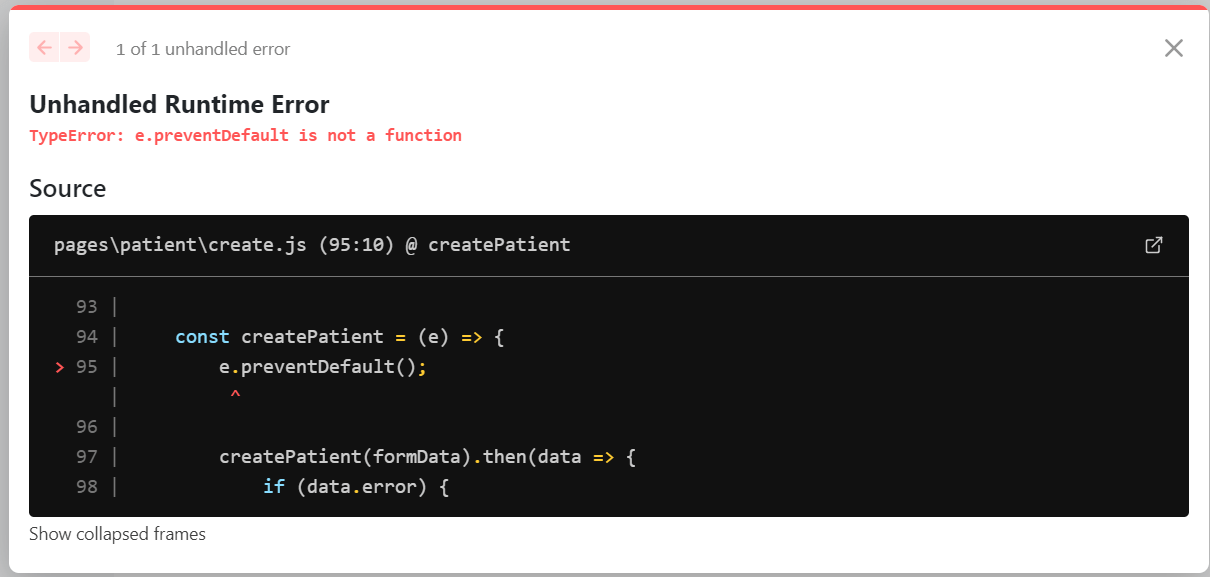Click the createPatient(formData) call on line 97
This screenshot has height=577, width=1210.
tap(345, 457)
